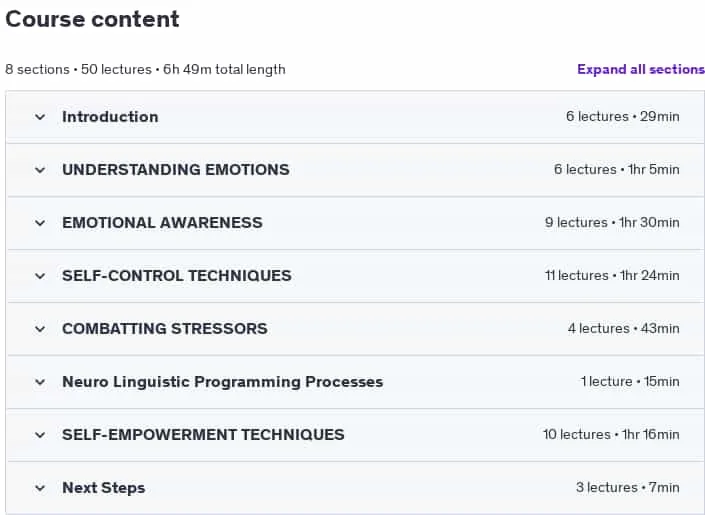Image resolution: width=705 pixels, height=515 pixels.
Task: Select UNDERSTANDING EMOTIONS section heading
Action: click(176, 170)
